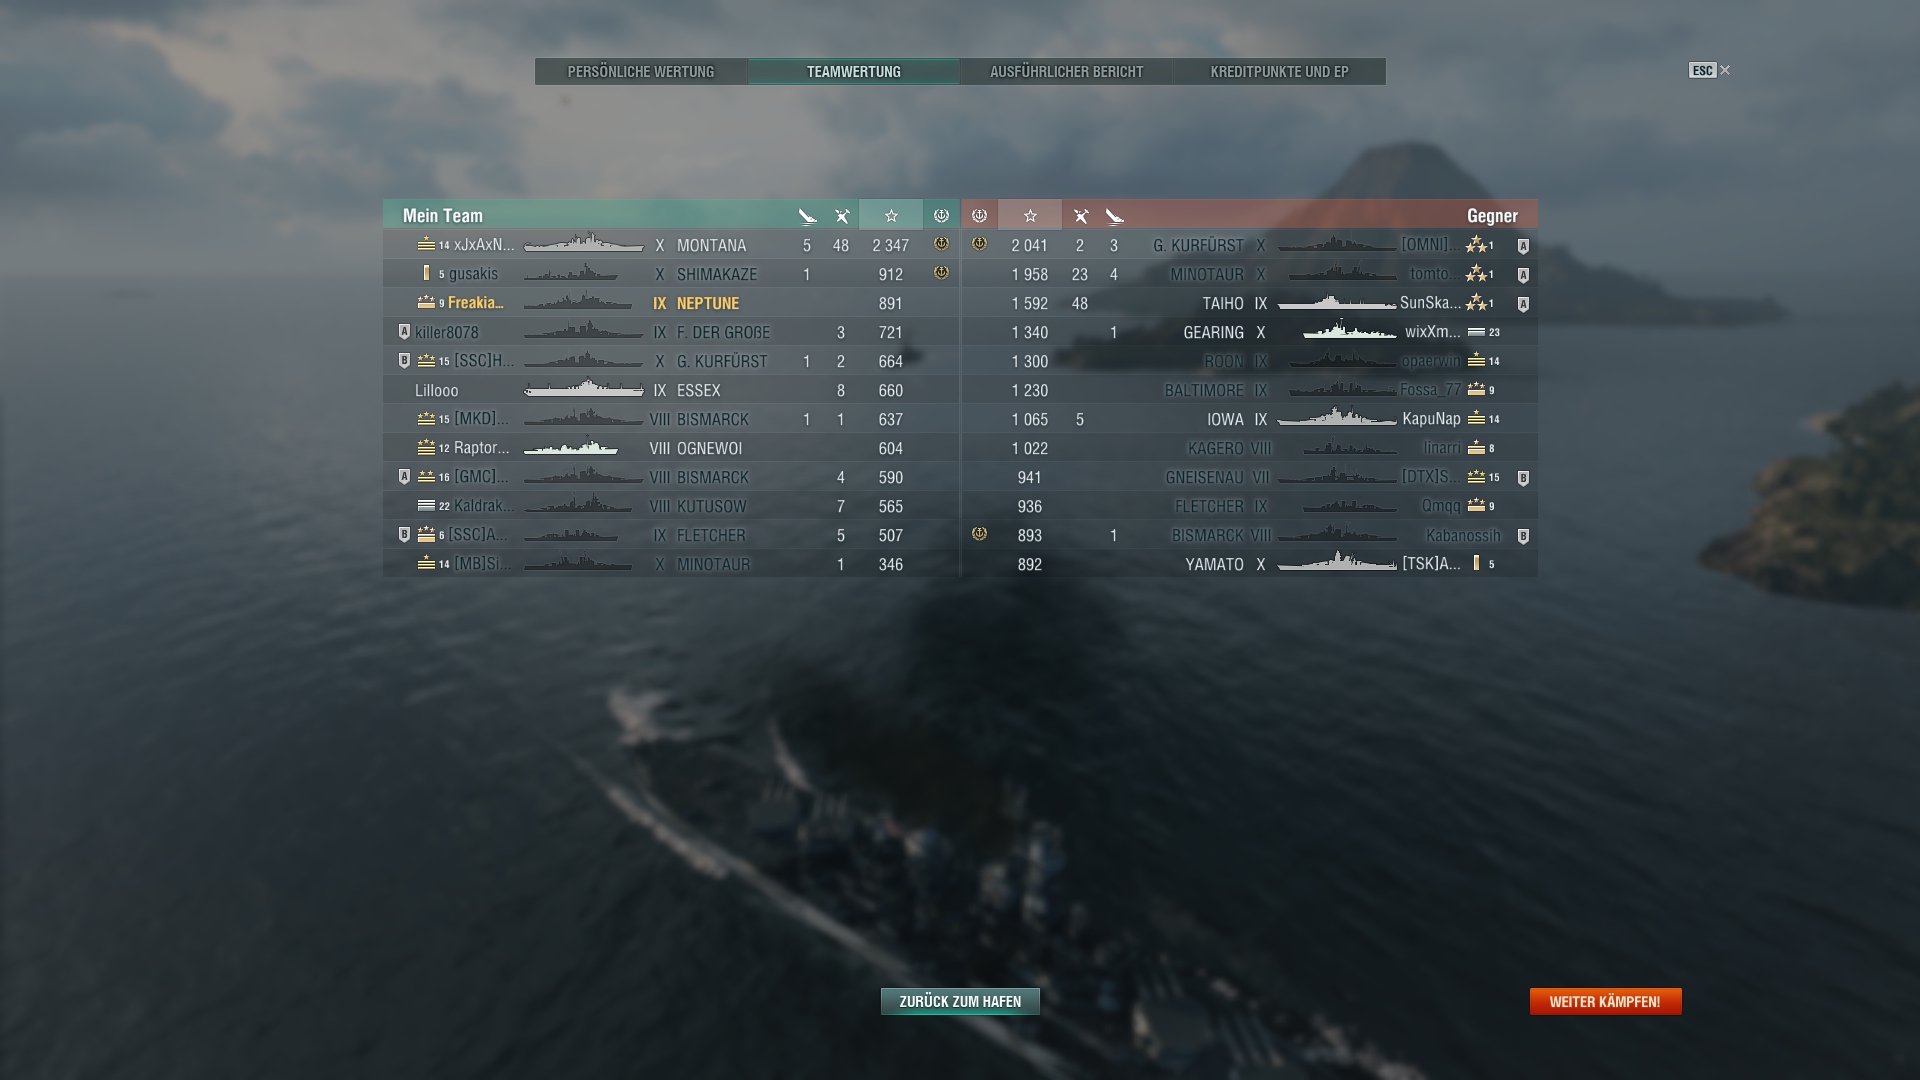Screen dimensions: 1920x1080
Task: Select the Yamato enemy player row
Action: [1250, 564]
